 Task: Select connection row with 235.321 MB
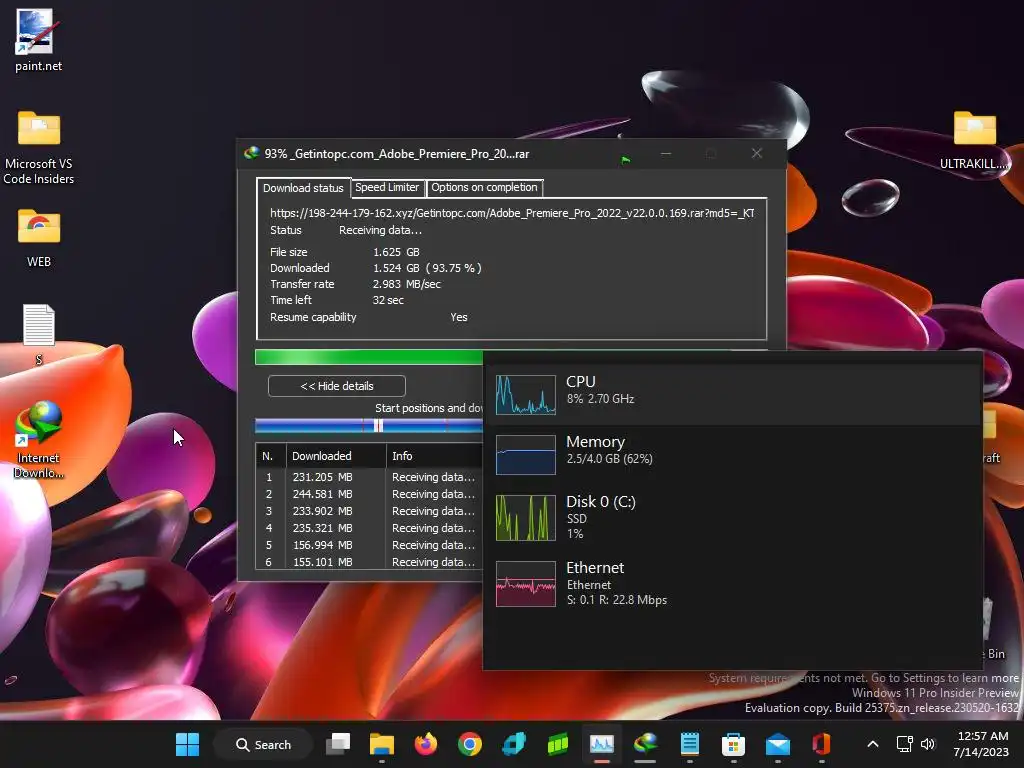(x=370, y=528)
